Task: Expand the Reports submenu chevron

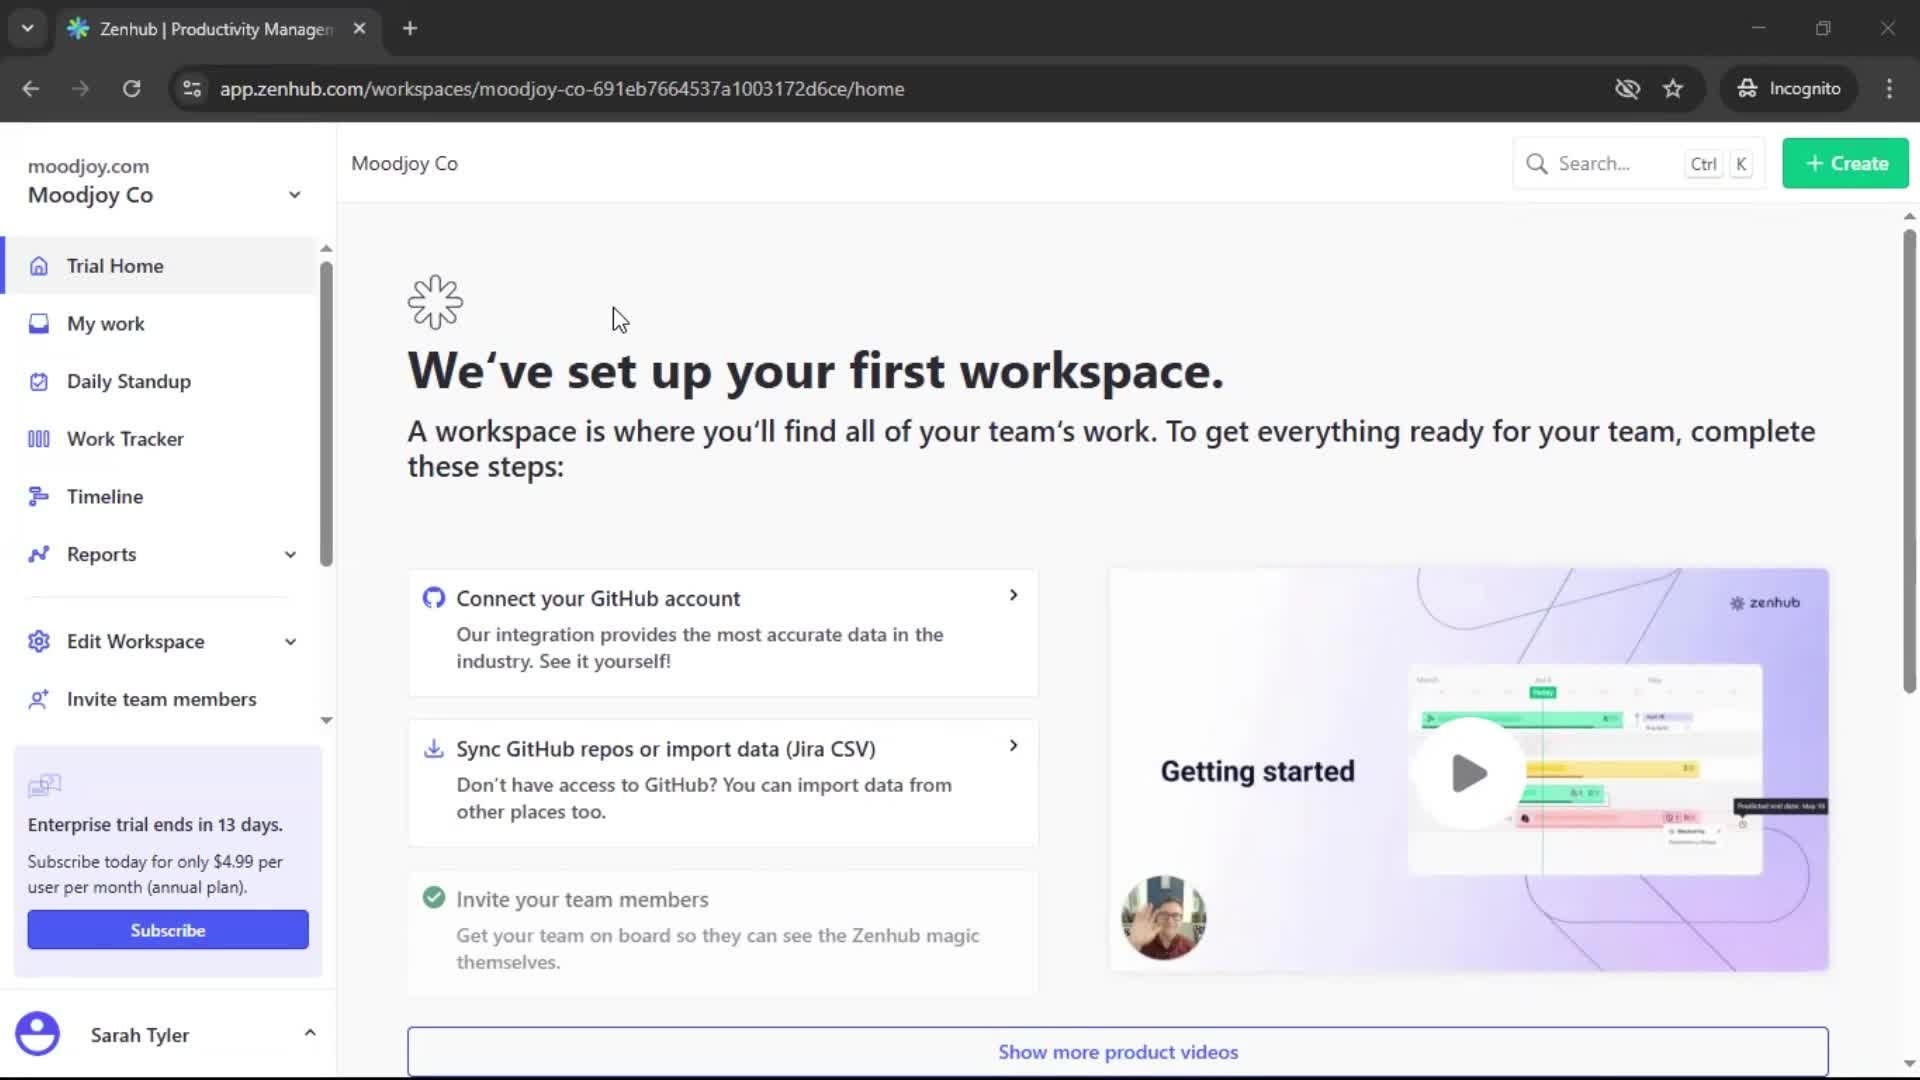Action: tap(290, 554)
